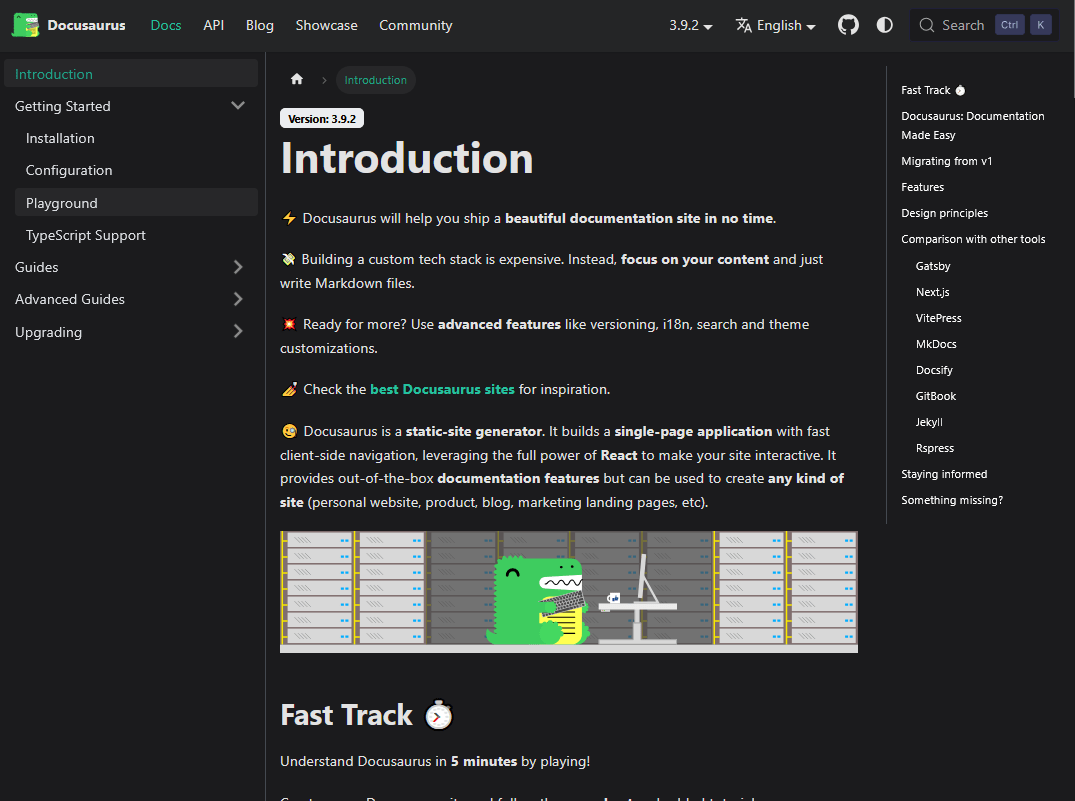
Task: Open the 3.9.2 version dropdown
Action: point(690,24)
